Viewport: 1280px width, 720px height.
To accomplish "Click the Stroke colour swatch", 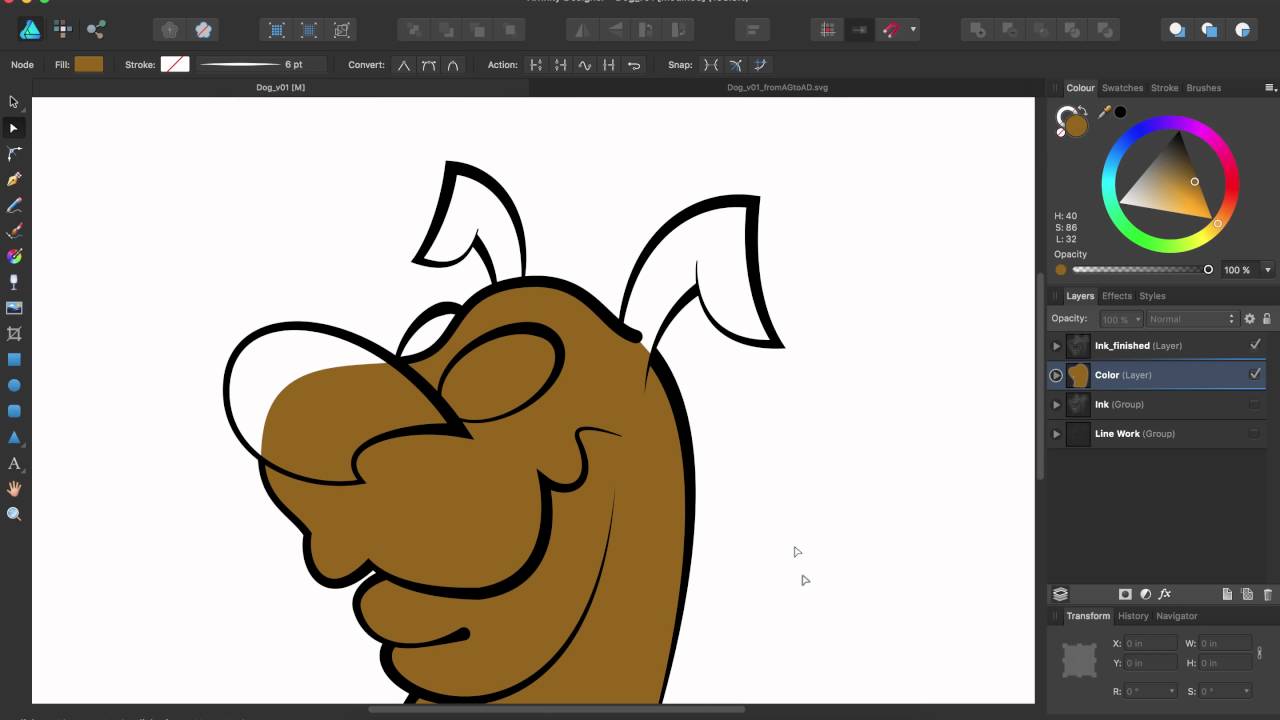I will click(x=175, y=65).
